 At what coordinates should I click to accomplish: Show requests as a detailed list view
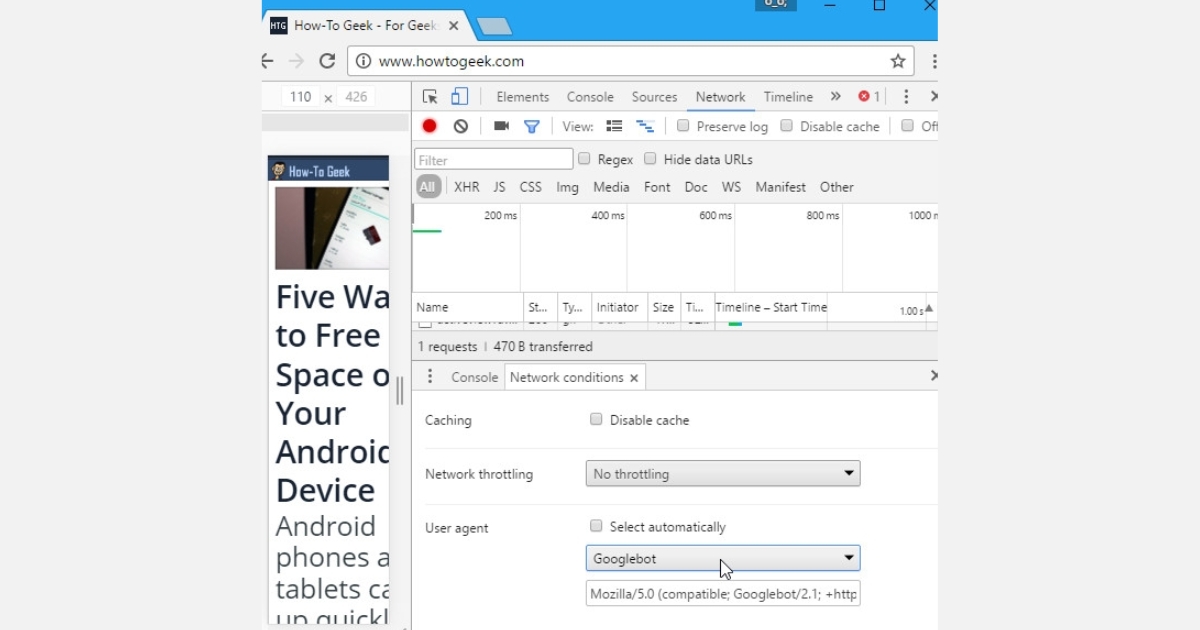tap(614, 126)
